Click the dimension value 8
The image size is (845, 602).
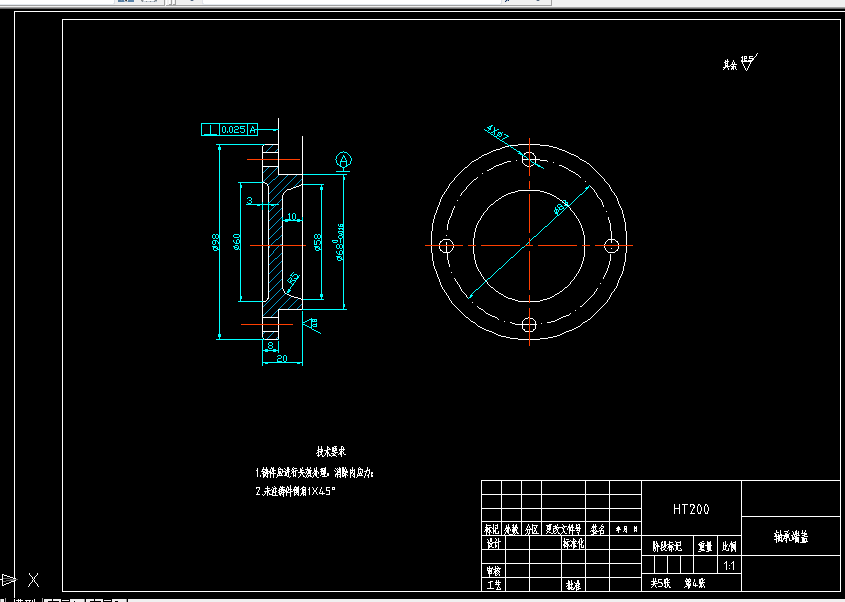(271, 345)
